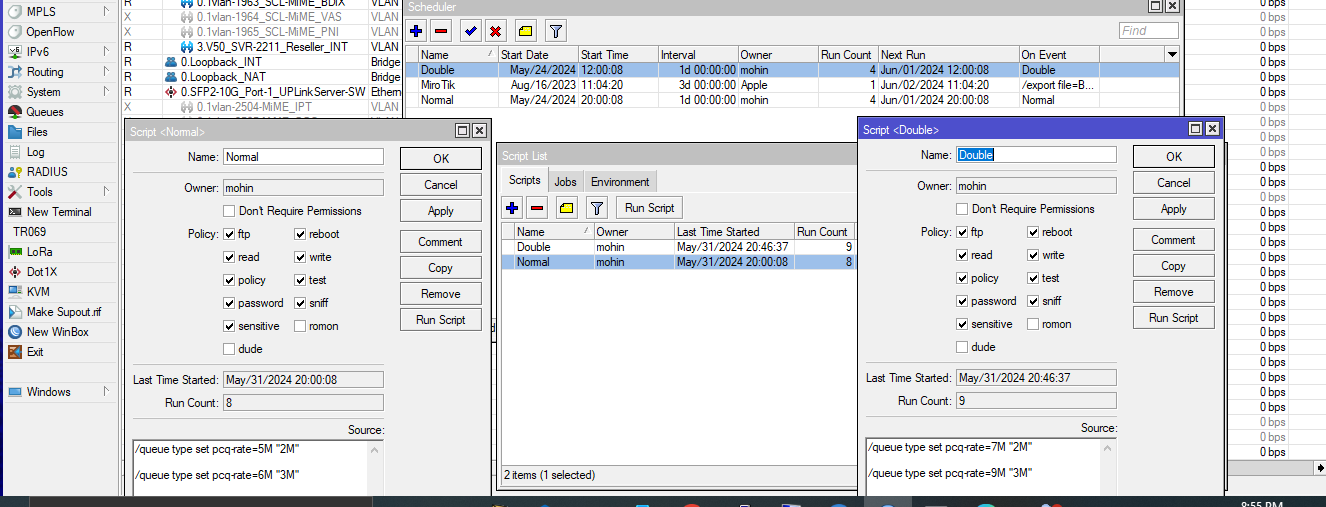Image resolution: width=1326 pixels, height=507 pixels.
Task: Open KVM in the sidebar
Action: (38, 292)
